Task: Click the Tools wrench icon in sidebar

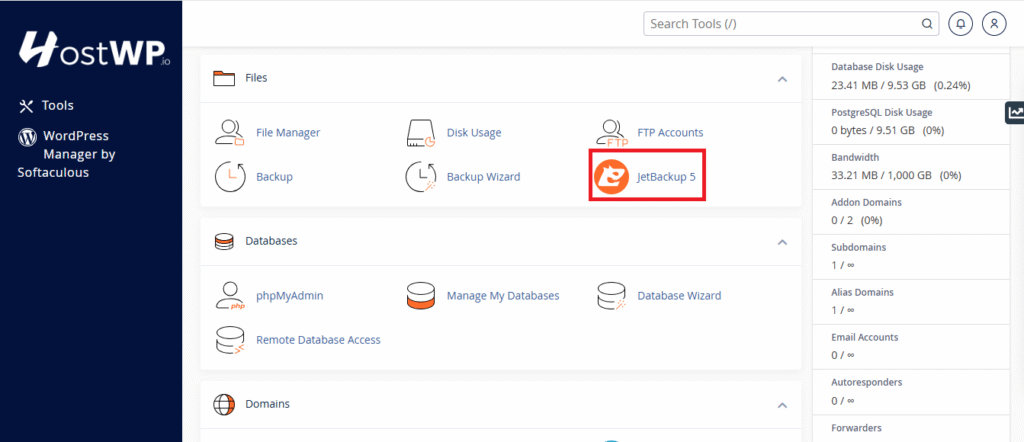Action: point(26,106)
